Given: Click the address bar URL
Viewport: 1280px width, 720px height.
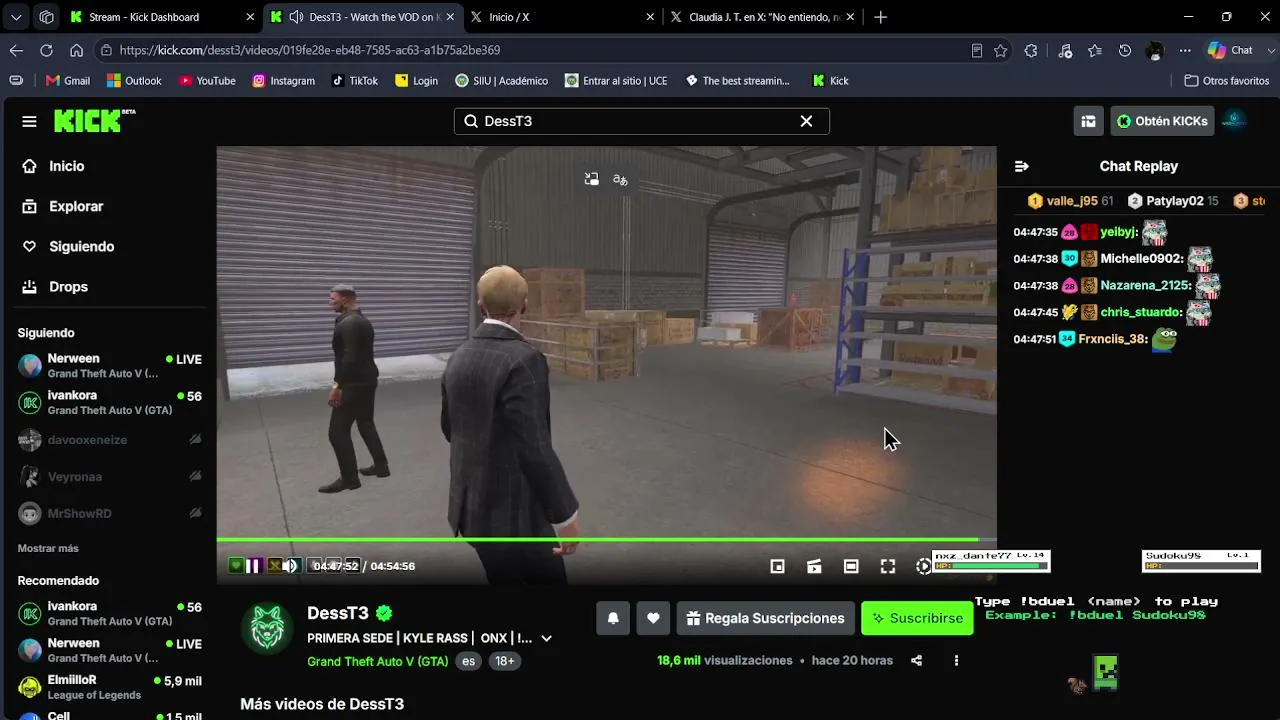Looking at the screenshot, I should coord(309,50).
